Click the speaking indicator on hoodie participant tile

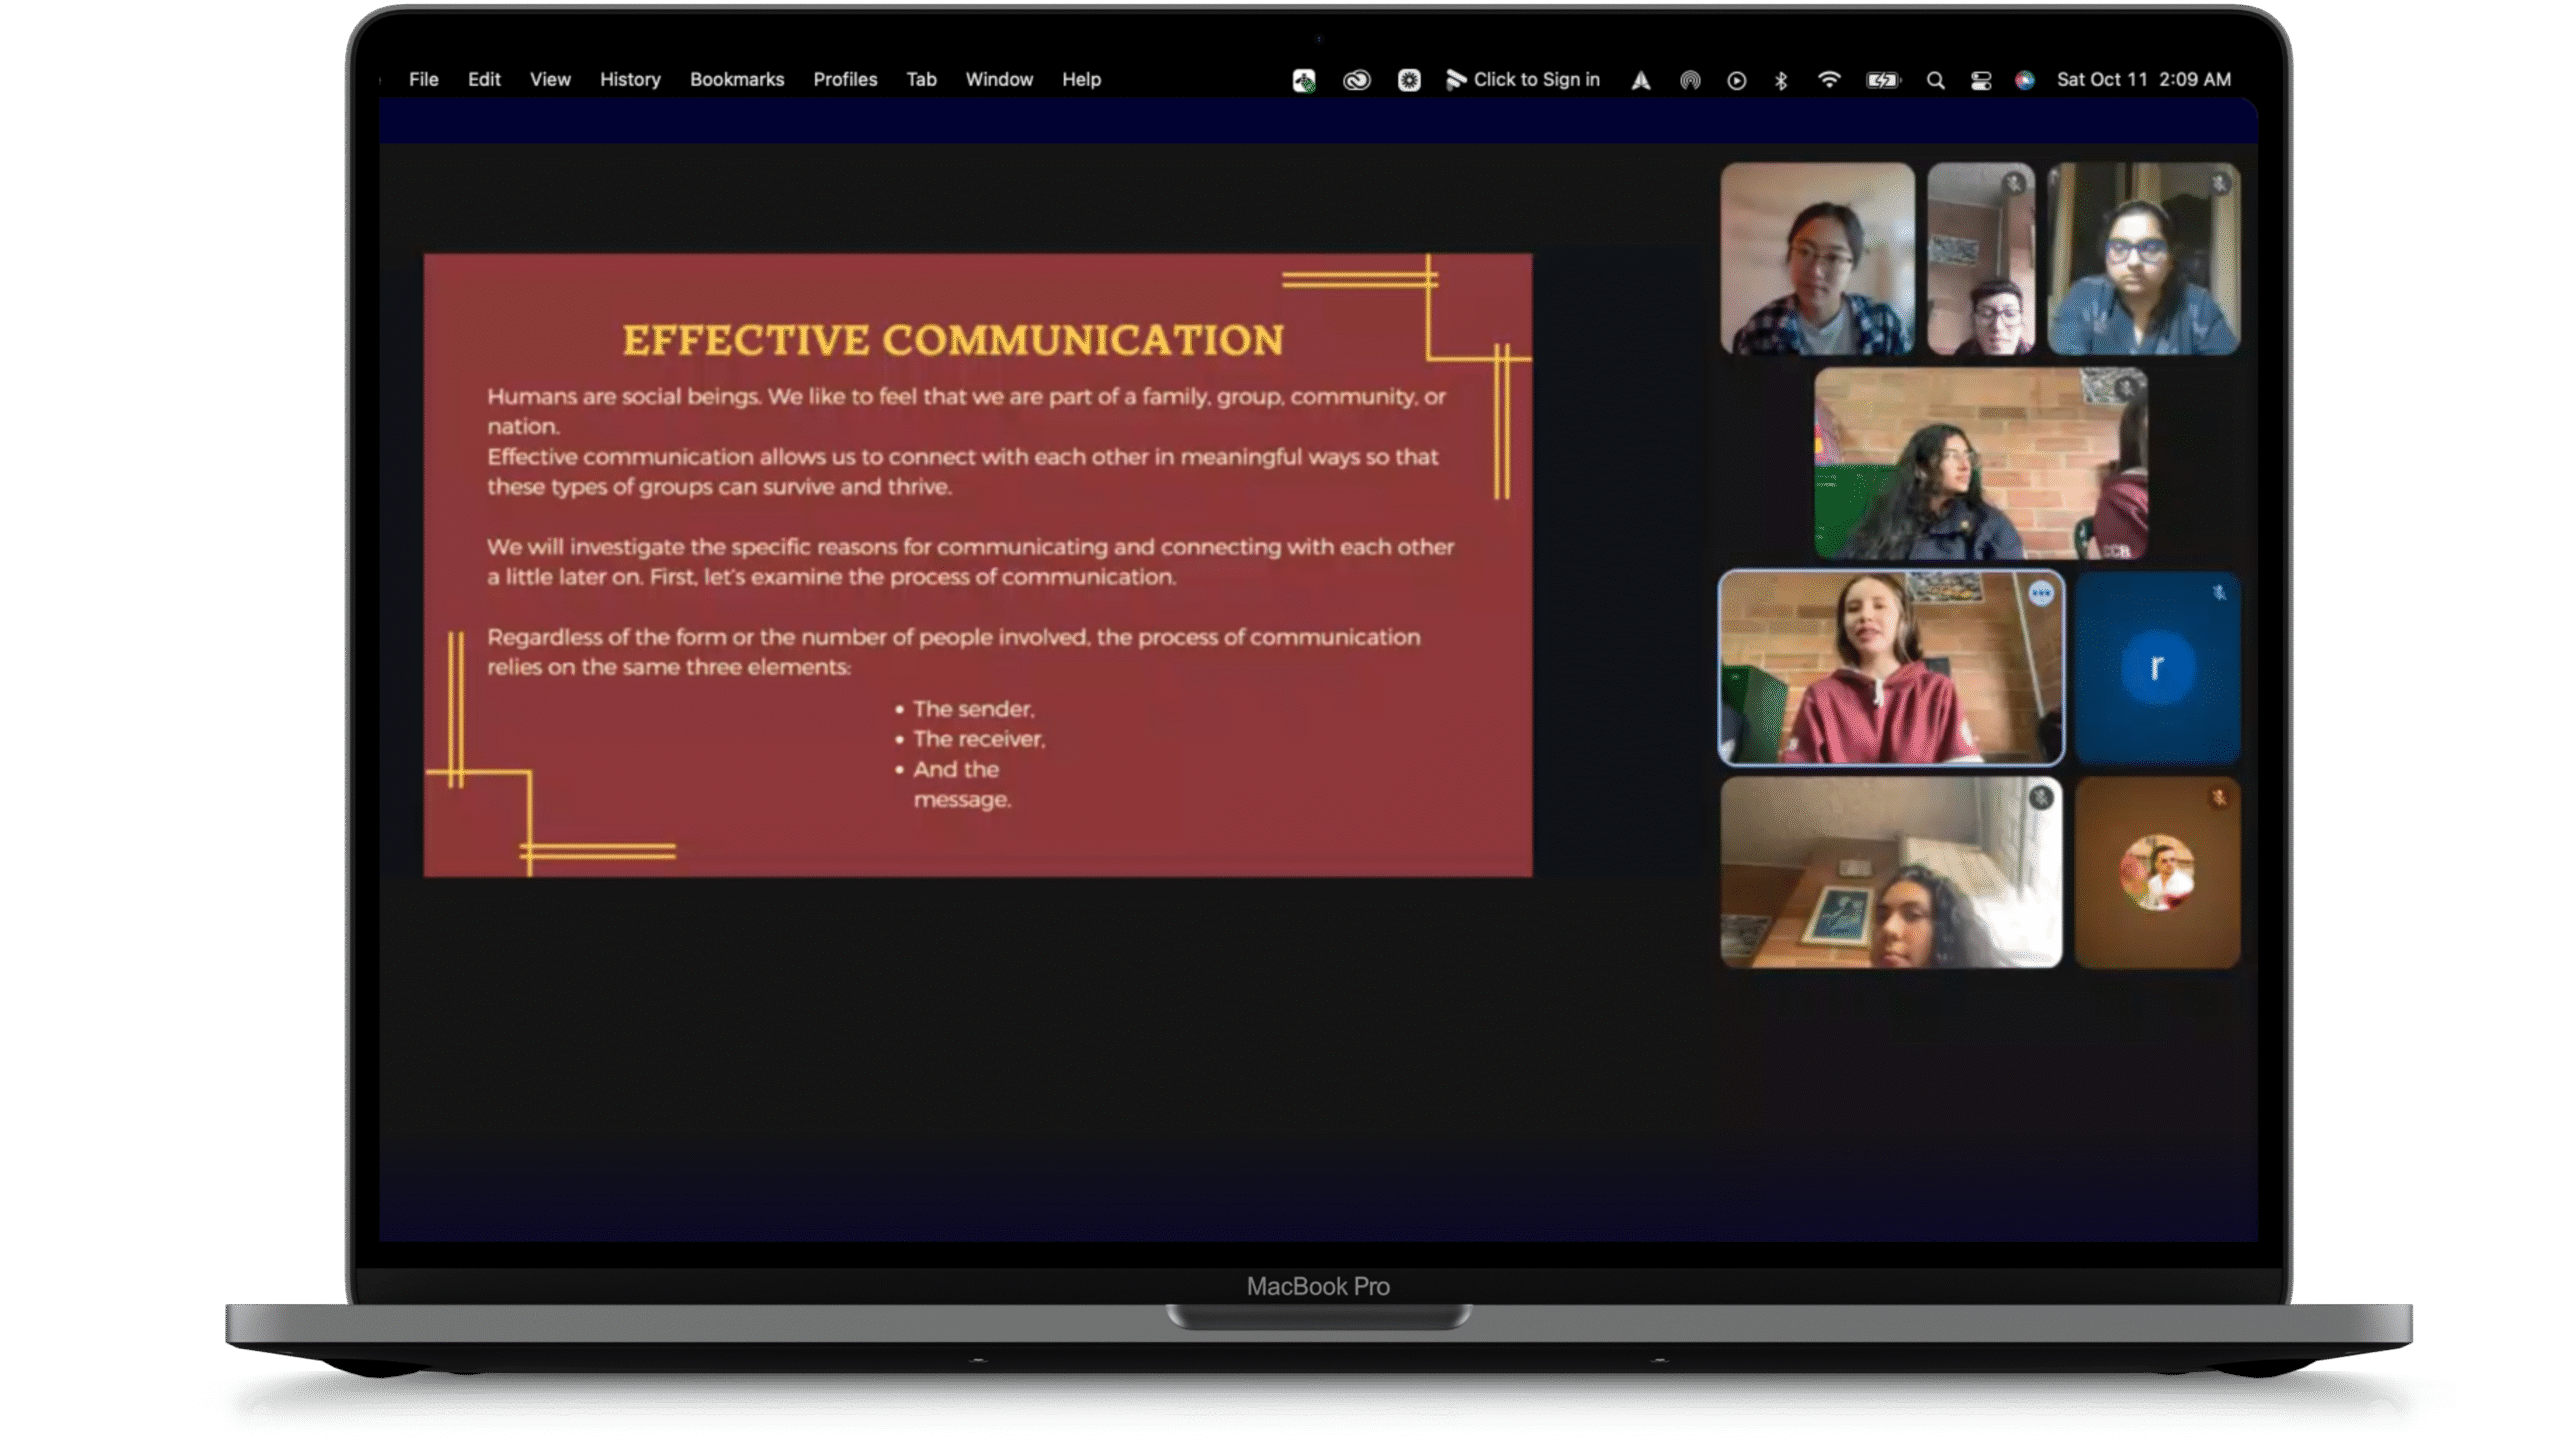click(2040, 594)
